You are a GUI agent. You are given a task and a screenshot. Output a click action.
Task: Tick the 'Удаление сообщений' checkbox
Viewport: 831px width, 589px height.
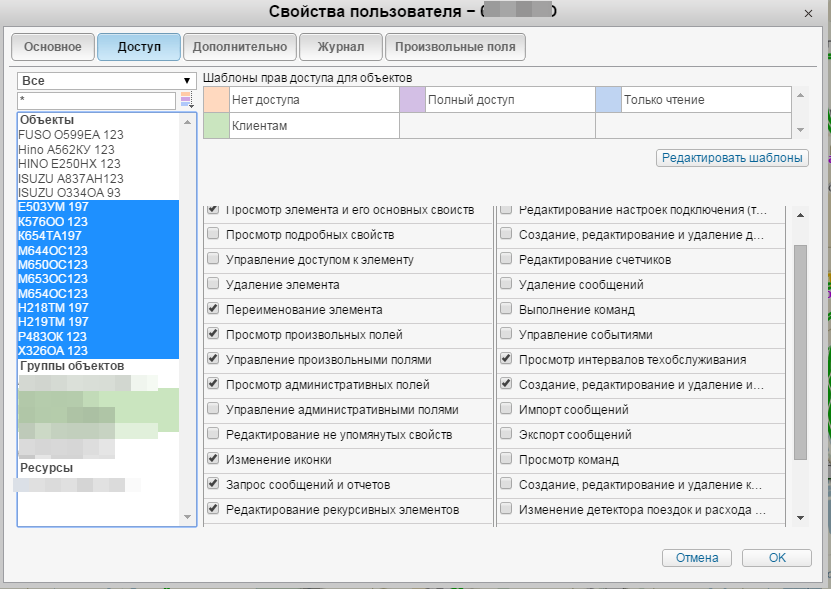(506, 285)
